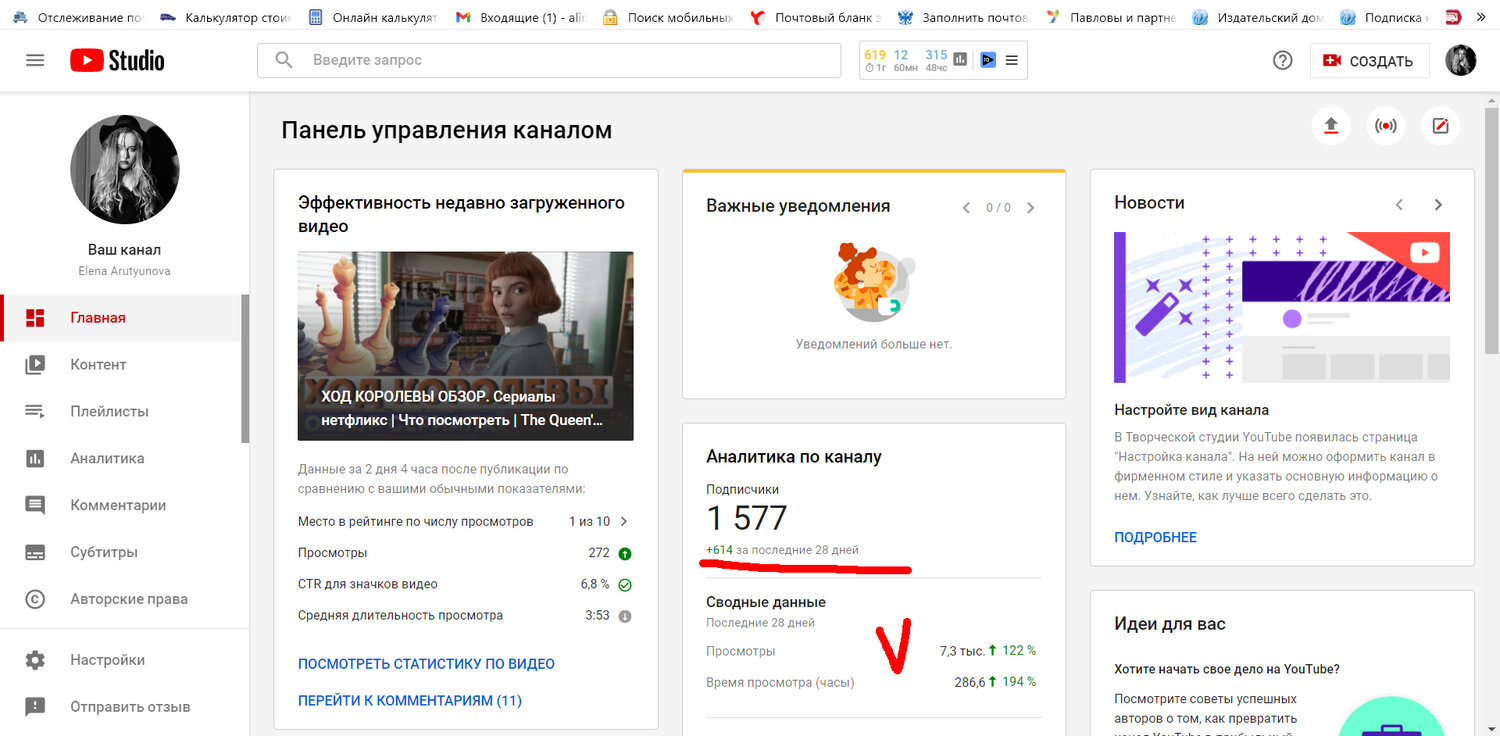
Task: Open Калькулятор стоим bookmark
Action: (226, 17)
